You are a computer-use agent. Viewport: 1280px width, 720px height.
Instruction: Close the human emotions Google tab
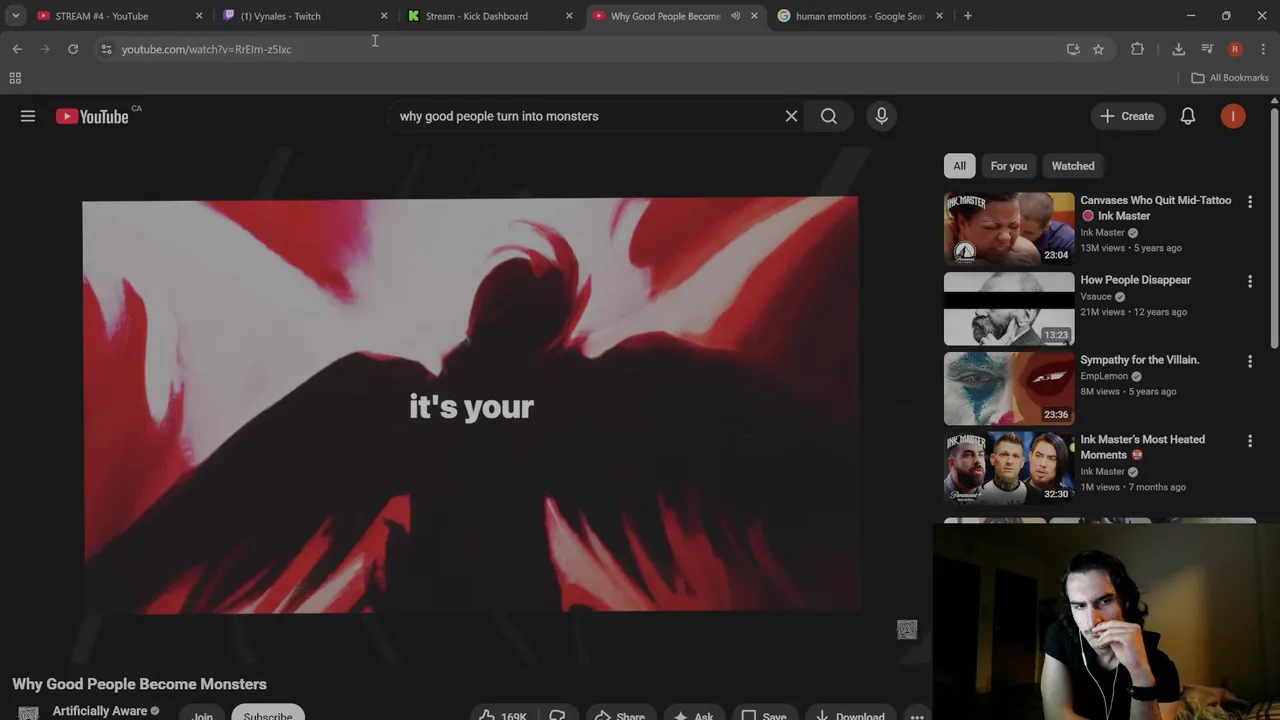tap(939, 16)
